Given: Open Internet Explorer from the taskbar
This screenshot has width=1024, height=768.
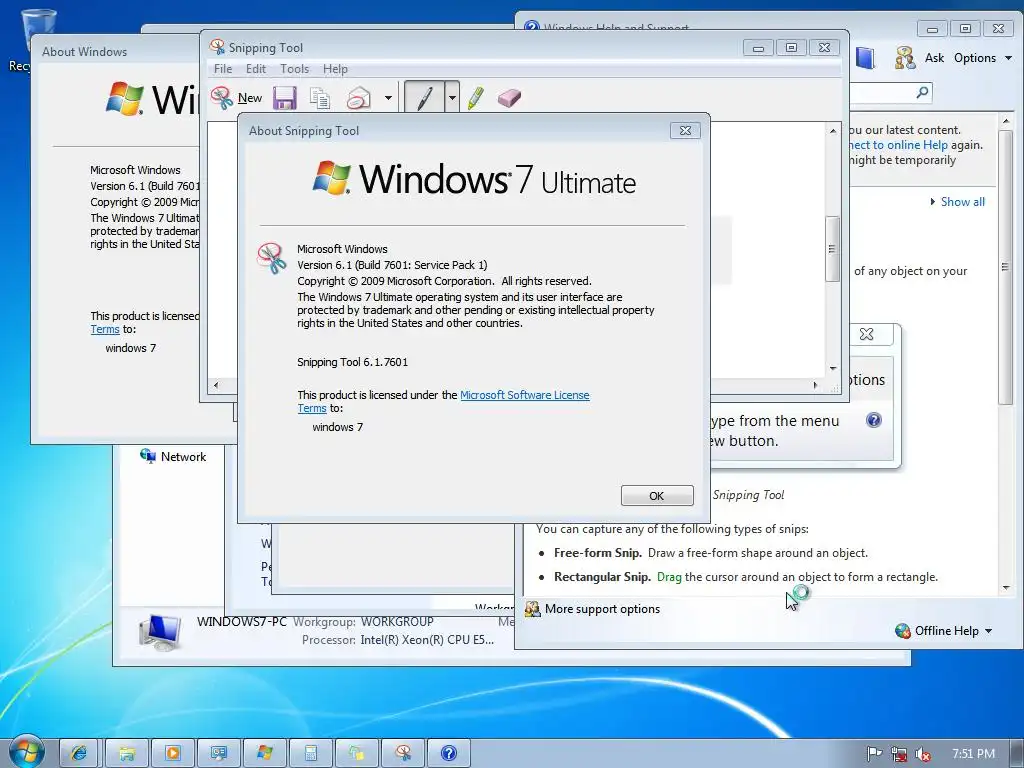Looking at the screenshot, I should pos(79,753).
